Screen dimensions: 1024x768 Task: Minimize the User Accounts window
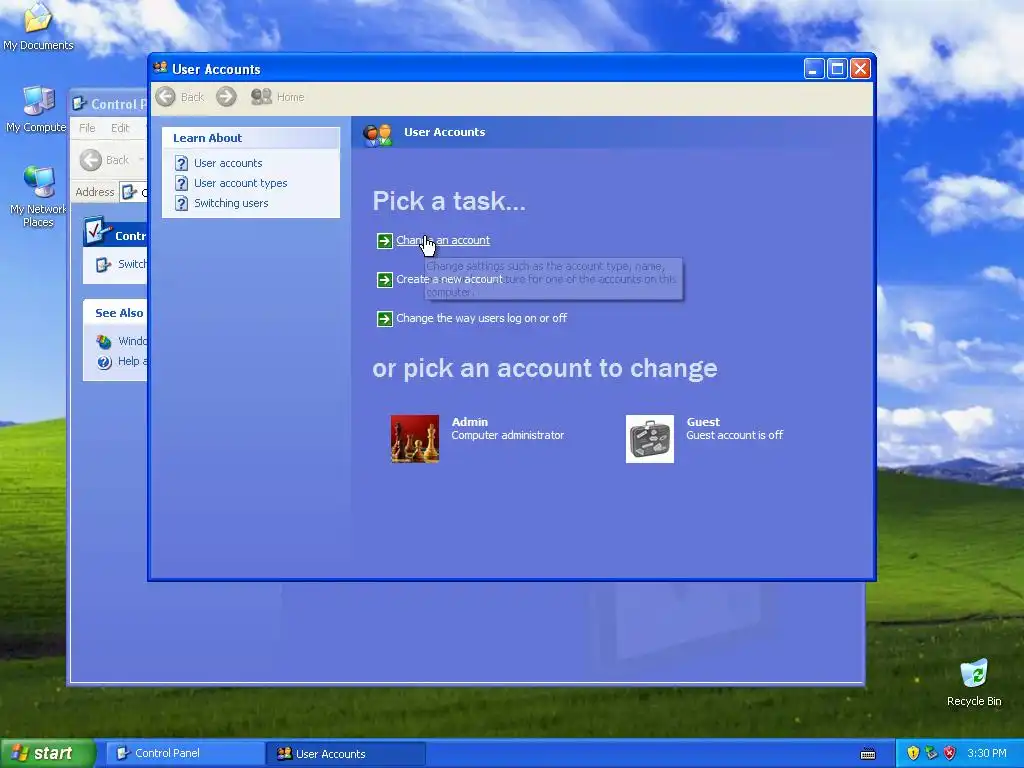click(814, 69)
